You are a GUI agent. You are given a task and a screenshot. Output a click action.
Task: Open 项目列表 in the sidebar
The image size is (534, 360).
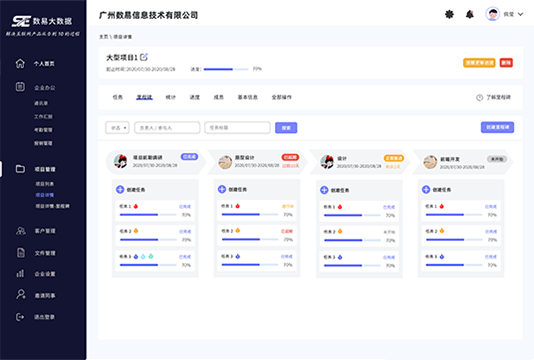[x=45, y=184]
